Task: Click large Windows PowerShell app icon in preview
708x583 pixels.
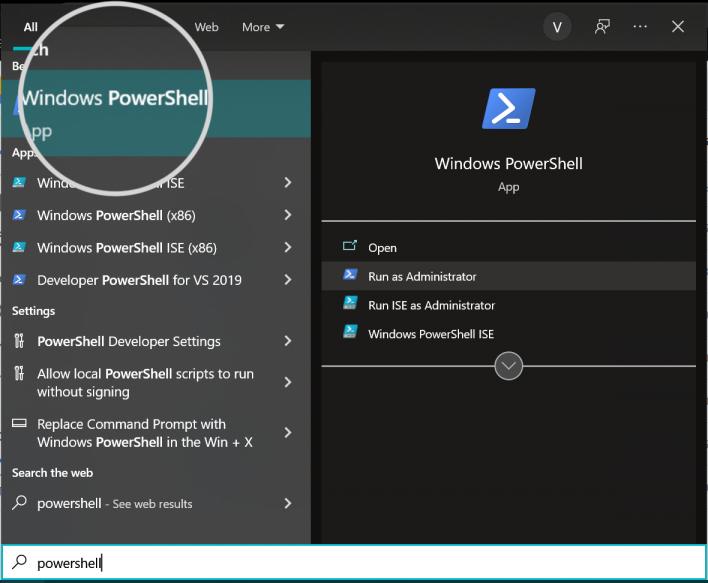Action: [x=508, y=109]
